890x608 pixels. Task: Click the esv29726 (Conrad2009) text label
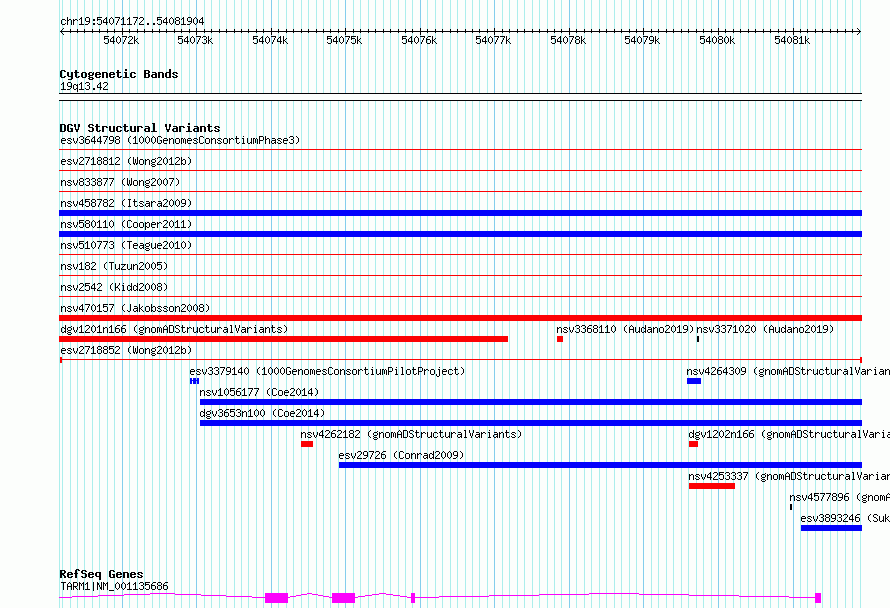pos(401,455)
